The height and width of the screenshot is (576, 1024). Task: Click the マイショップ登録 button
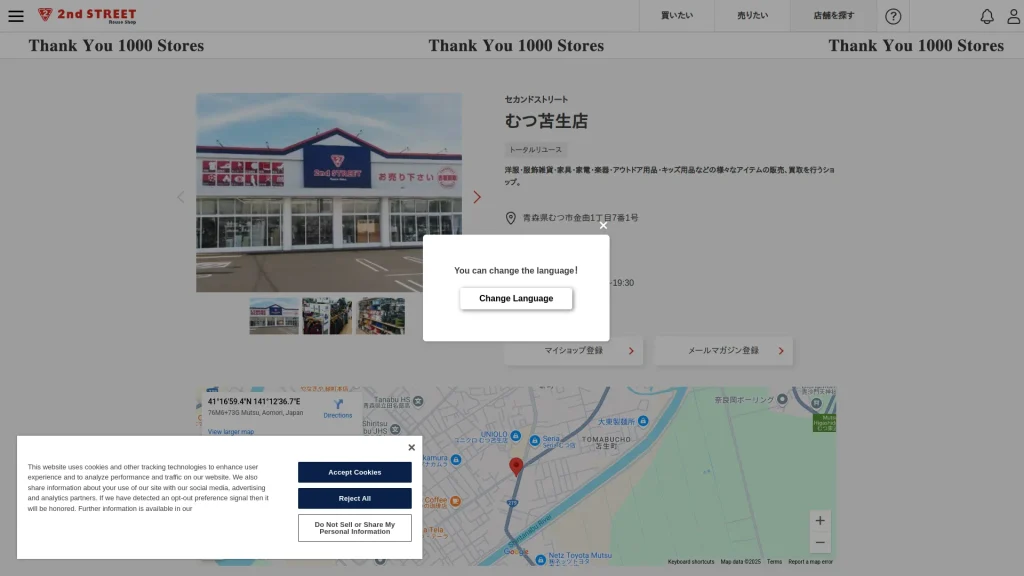click(573, 351)
